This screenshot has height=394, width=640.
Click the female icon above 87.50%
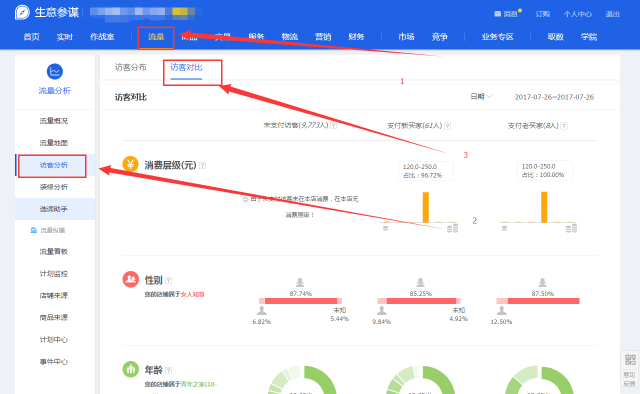tap(542, 282)
